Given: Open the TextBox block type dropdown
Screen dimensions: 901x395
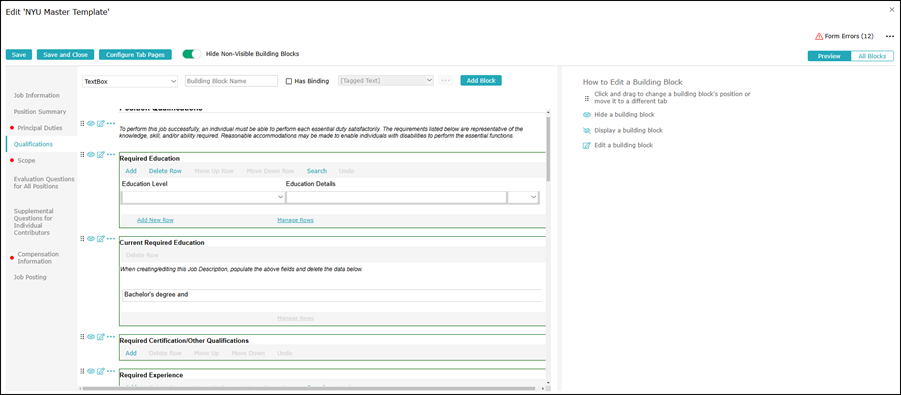Looking at the screenshot, I should click(130, 81).
